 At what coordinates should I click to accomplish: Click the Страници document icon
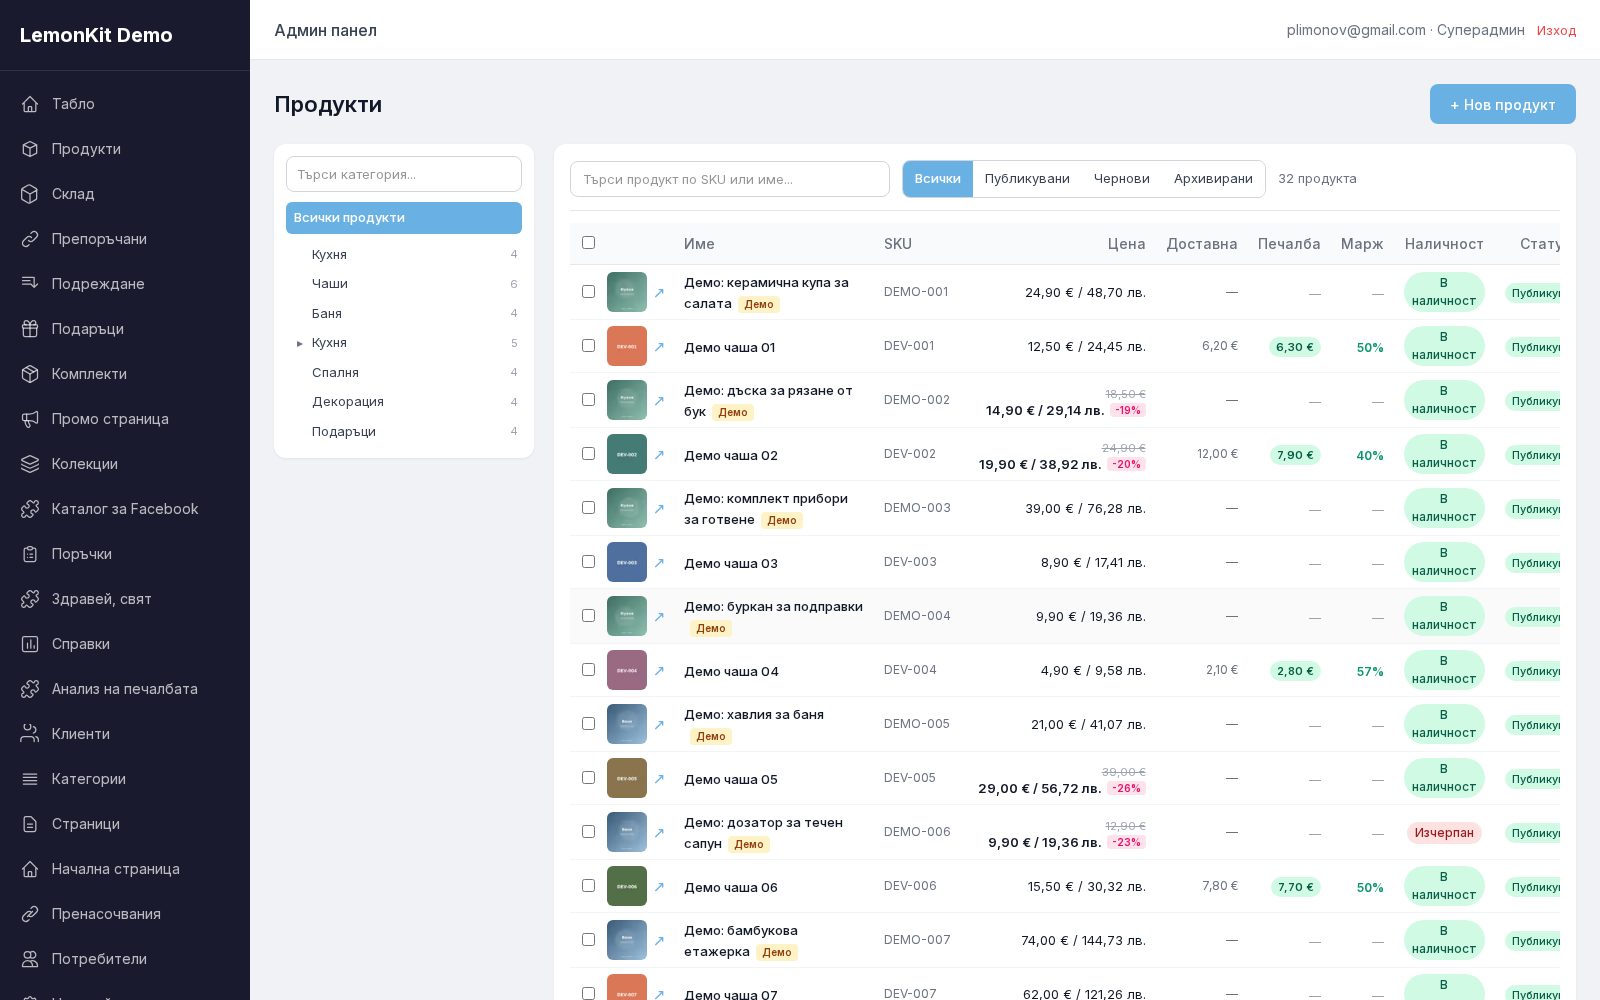pos(30,824)
